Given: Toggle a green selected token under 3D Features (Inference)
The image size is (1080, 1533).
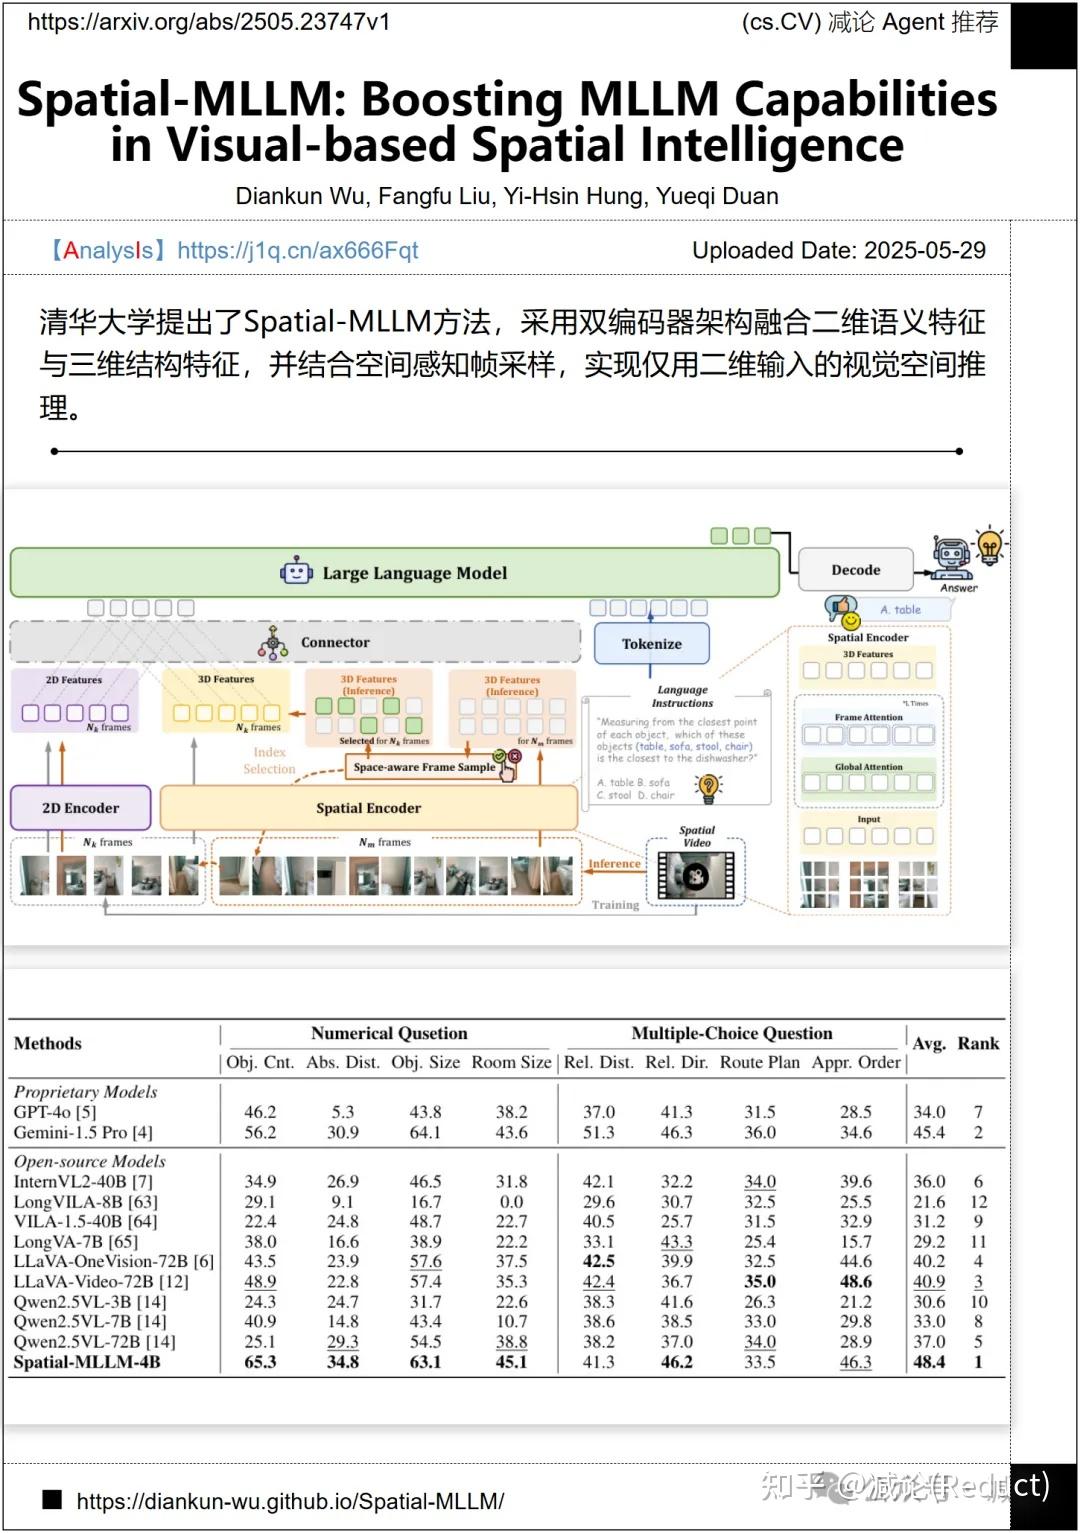Looking at the screenshot, I should coord(324,705).
